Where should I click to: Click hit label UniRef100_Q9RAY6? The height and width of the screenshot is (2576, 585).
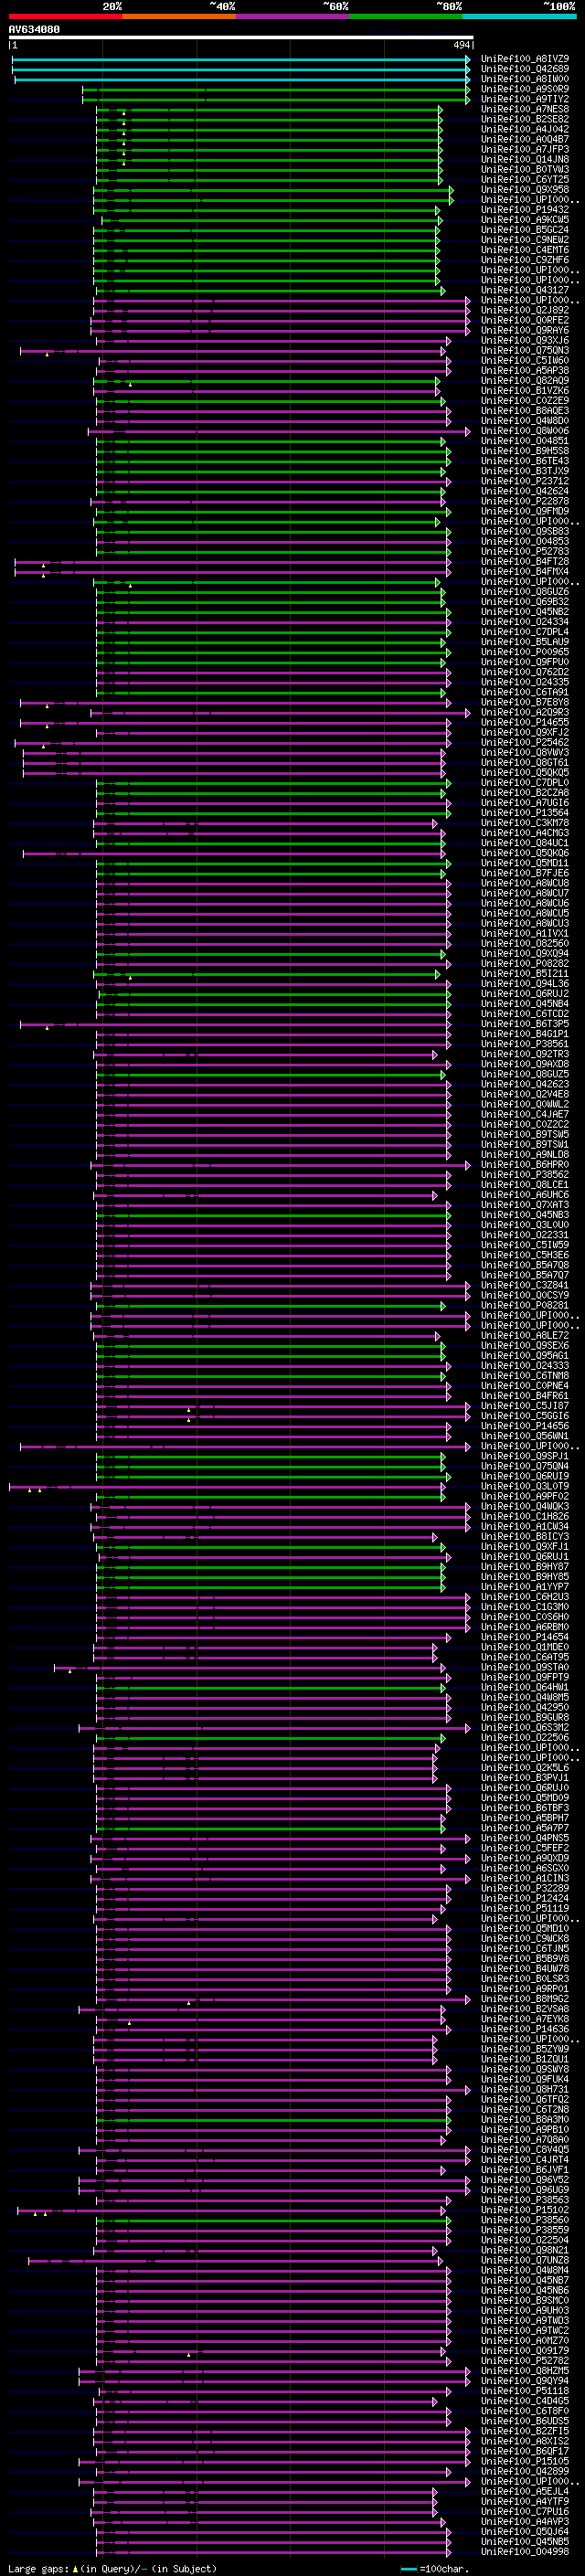pyautogui.click(x=525, y=330)
